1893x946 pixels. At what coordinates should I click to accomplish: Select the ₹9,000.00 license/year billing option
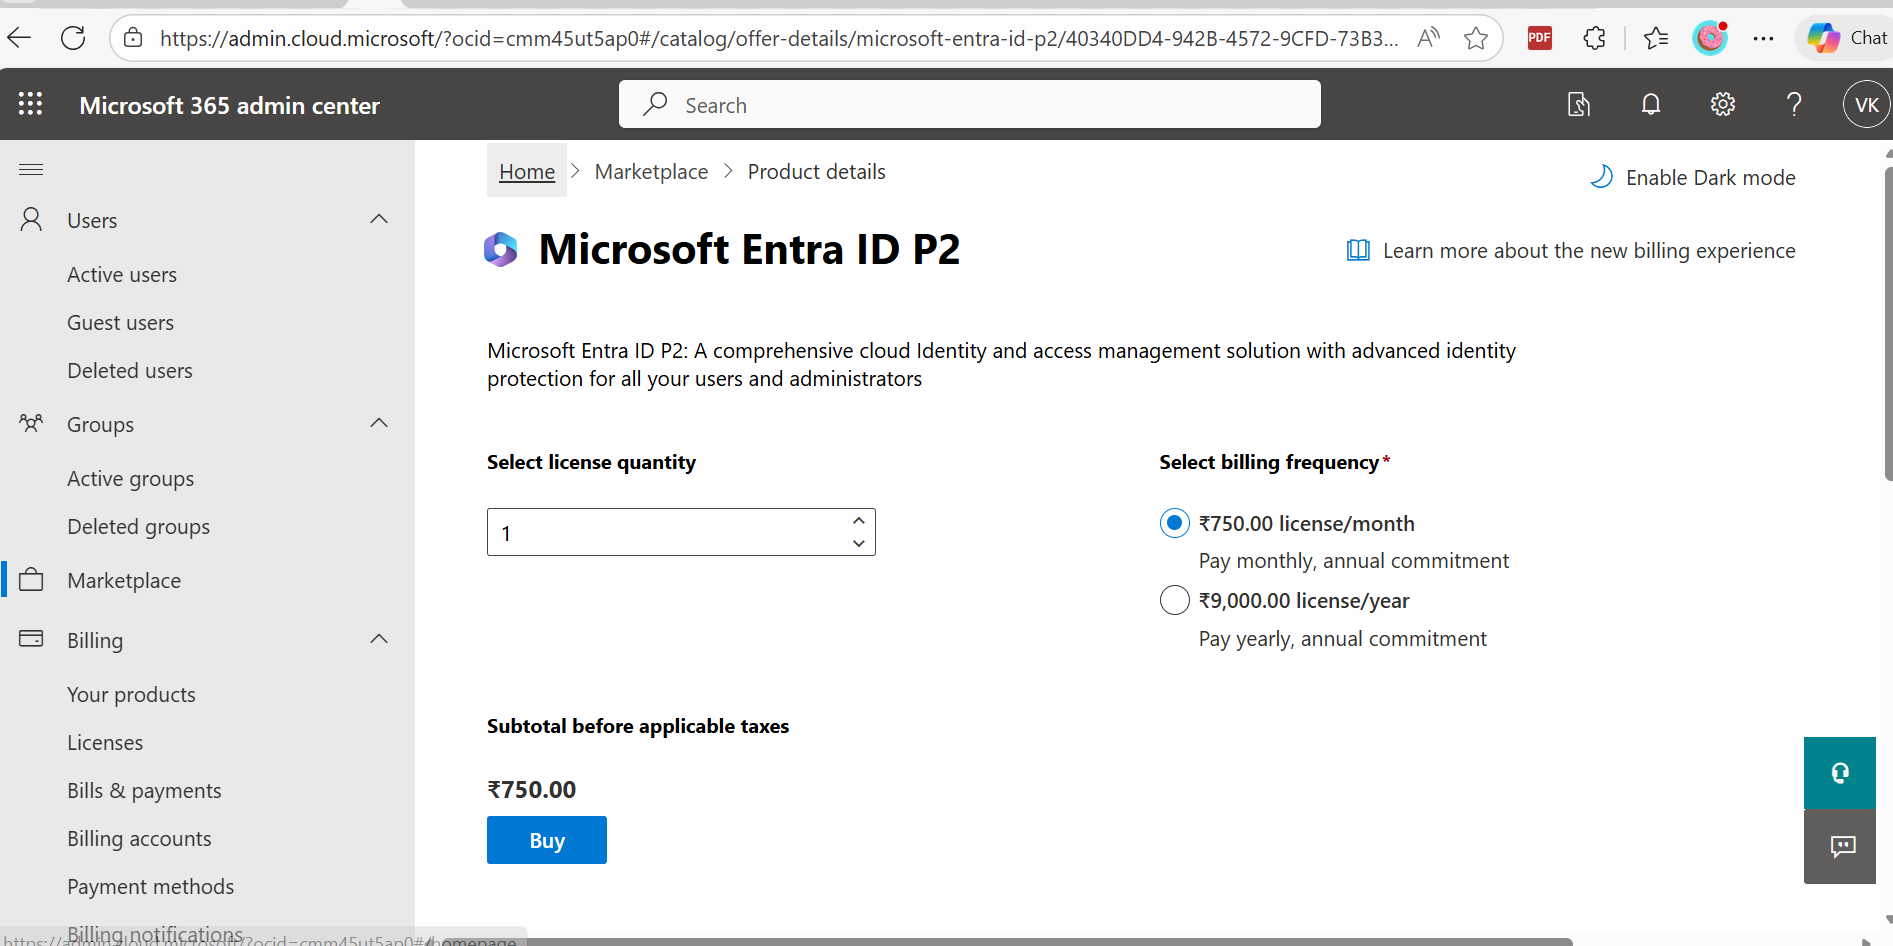pyautogui.click(x=1174, y=600)
